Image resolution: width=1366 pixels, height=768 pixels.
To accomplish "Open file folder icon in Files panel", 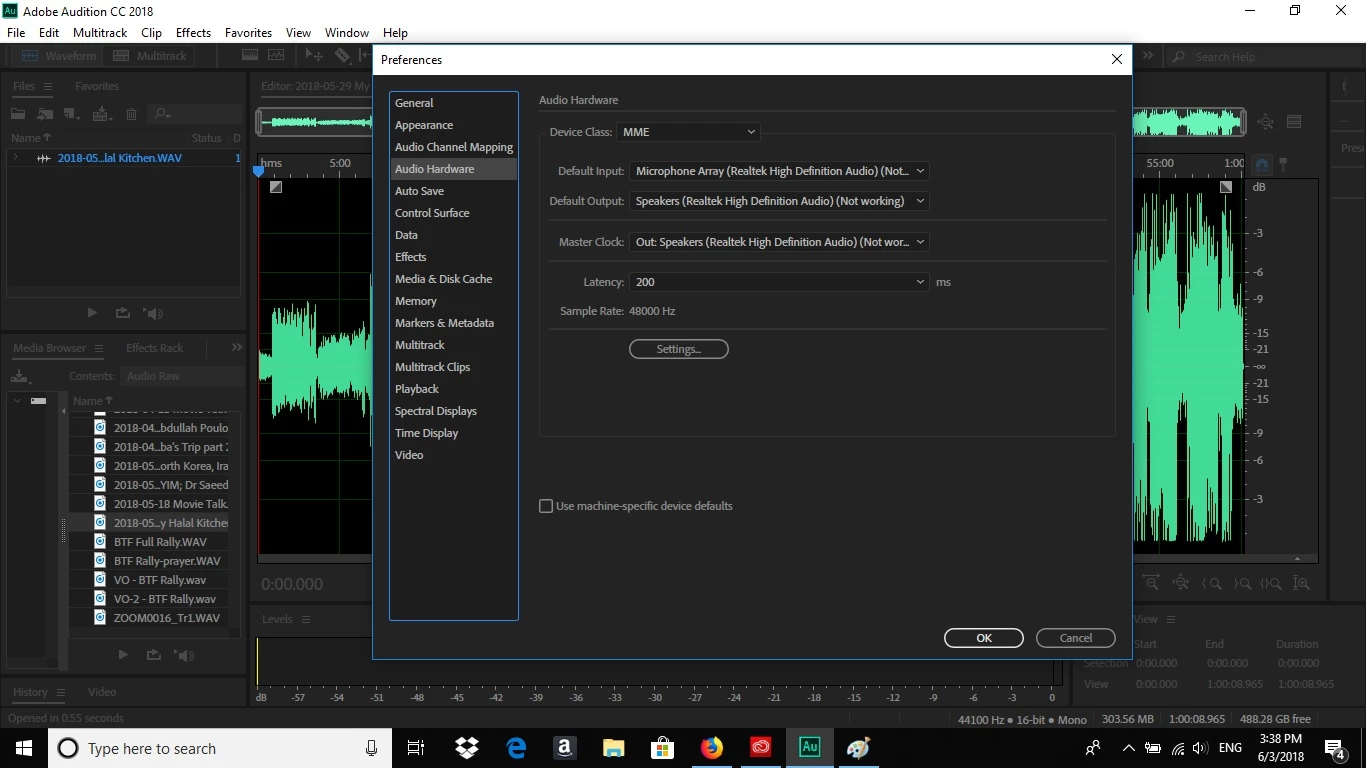I will 18,115.
